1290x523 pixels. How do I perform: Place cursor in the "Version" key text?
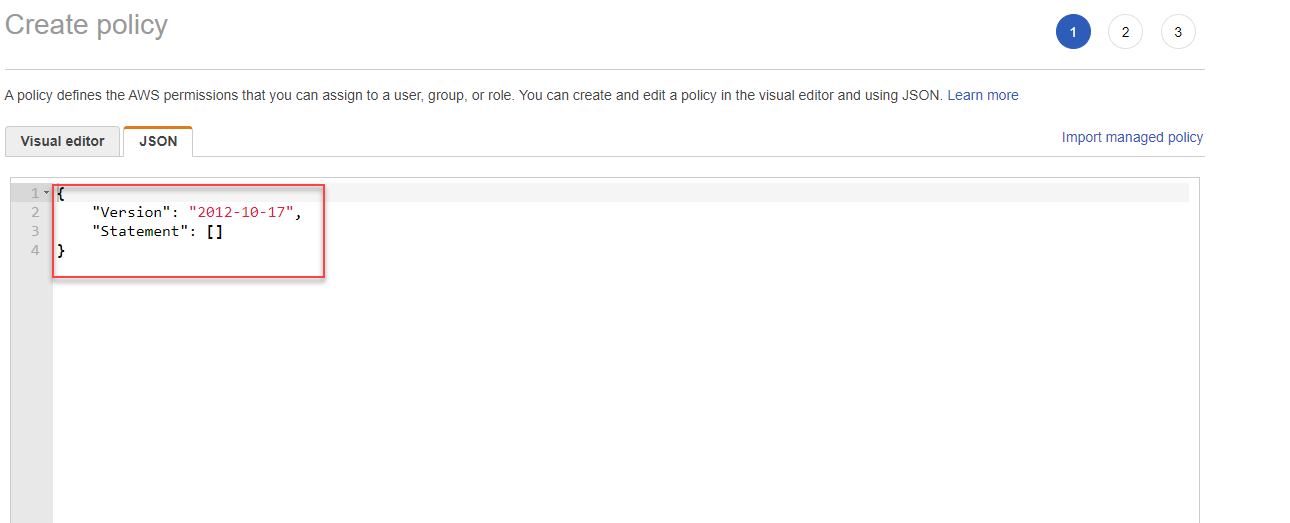[x=130, y=212]
